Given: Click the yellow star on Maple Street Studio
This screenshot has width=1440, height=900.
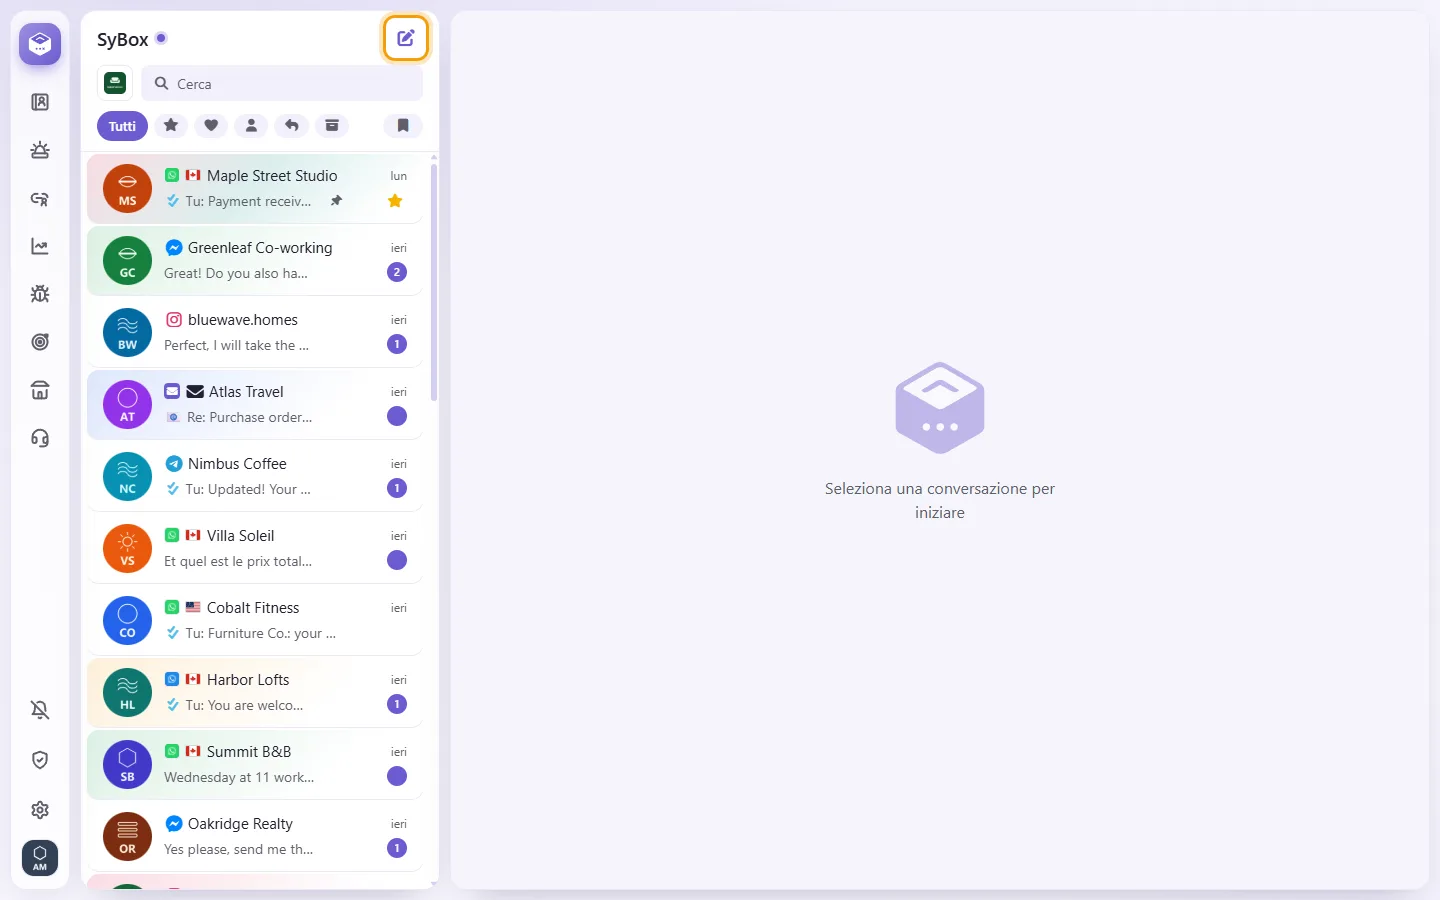Looking at the screenshot, I should click(x=396, y=201).
